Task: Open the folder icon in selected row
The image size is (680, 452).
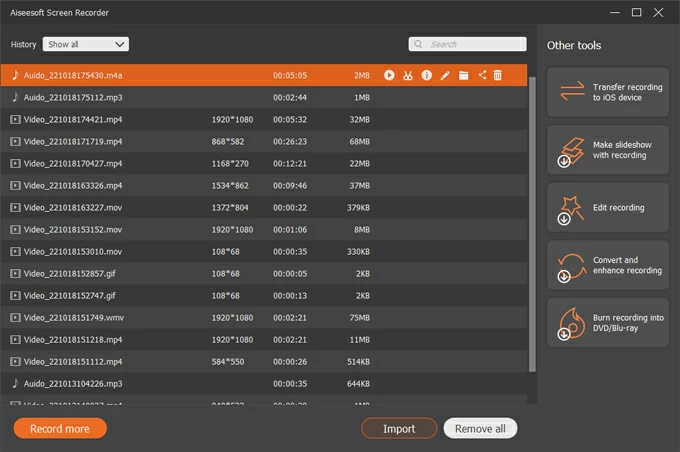Action: (x=464, y=75)
